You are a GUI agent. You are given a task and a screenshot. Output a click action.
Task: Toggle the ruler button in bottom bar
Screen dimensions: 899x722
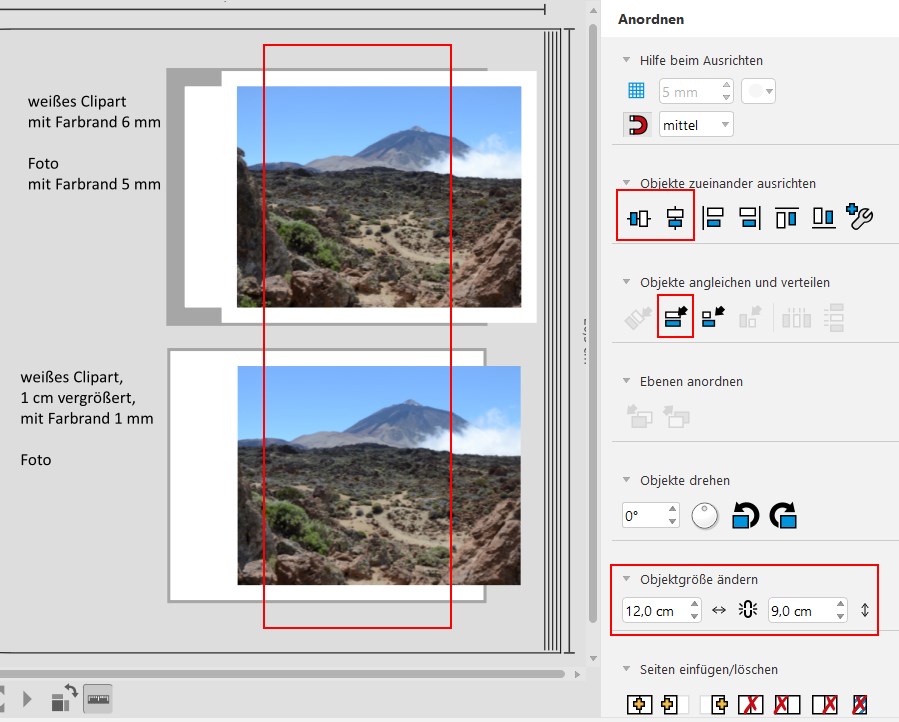pyautogui.click(x=98, y=699)
